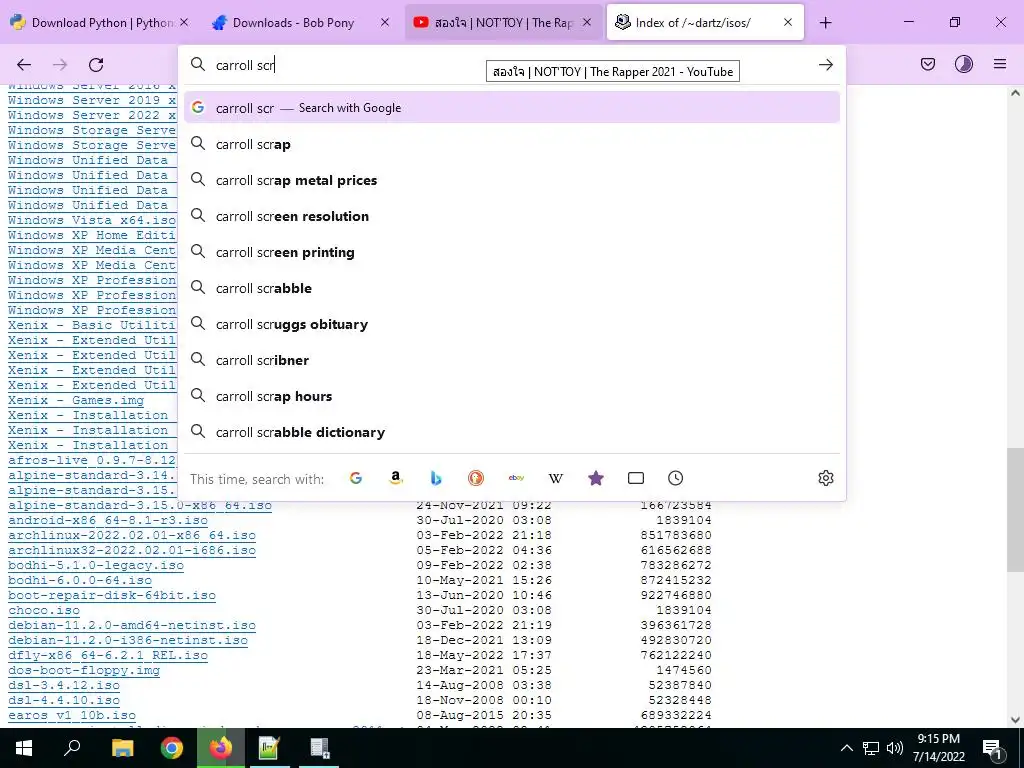Open Windows Vista x64.iso link
Viewport: 1024px width, 768px height.
pyautogui.click(x=92, y=220)
